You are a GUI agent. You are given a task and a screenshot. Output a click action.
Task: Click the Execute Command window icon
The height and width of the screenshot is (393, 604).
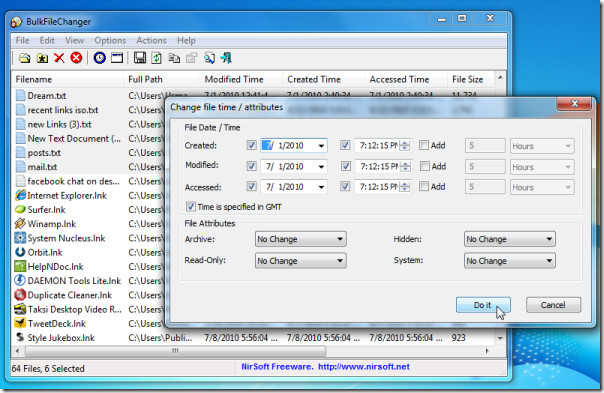[117, 58]
